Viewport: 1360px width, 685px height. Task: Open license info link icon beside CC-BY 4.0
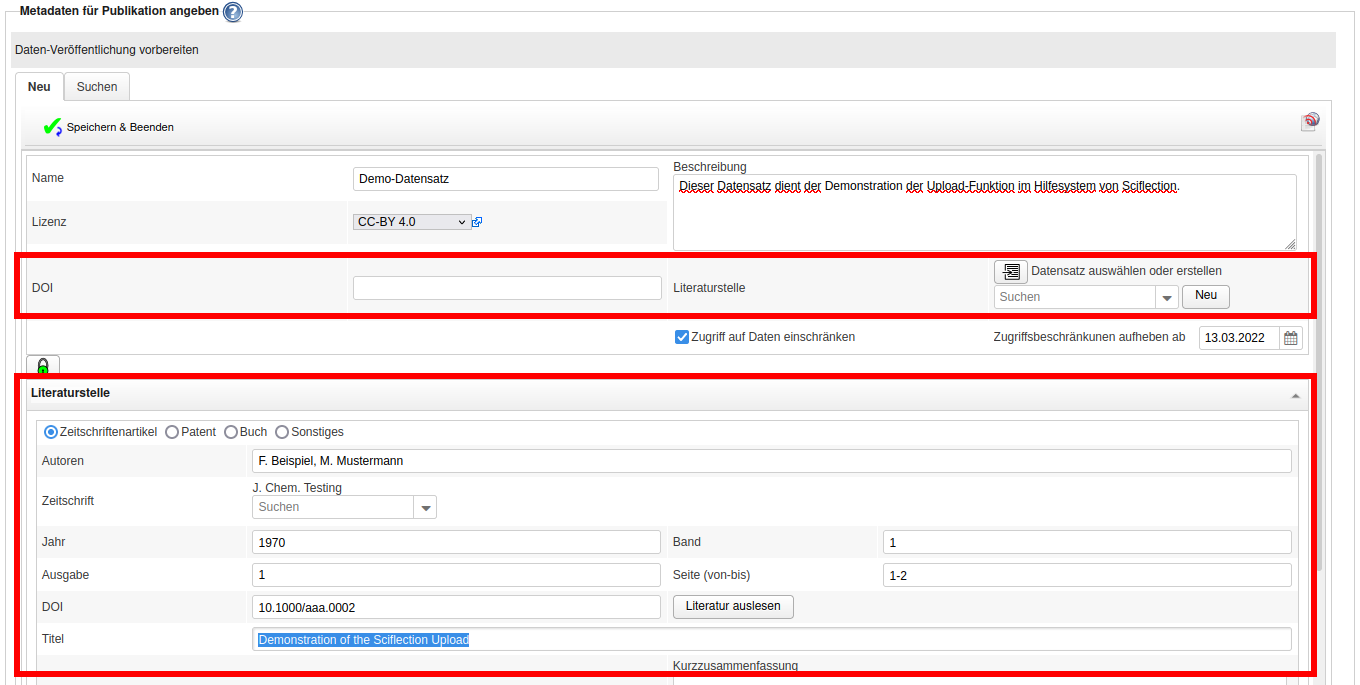tap(477, 222)
